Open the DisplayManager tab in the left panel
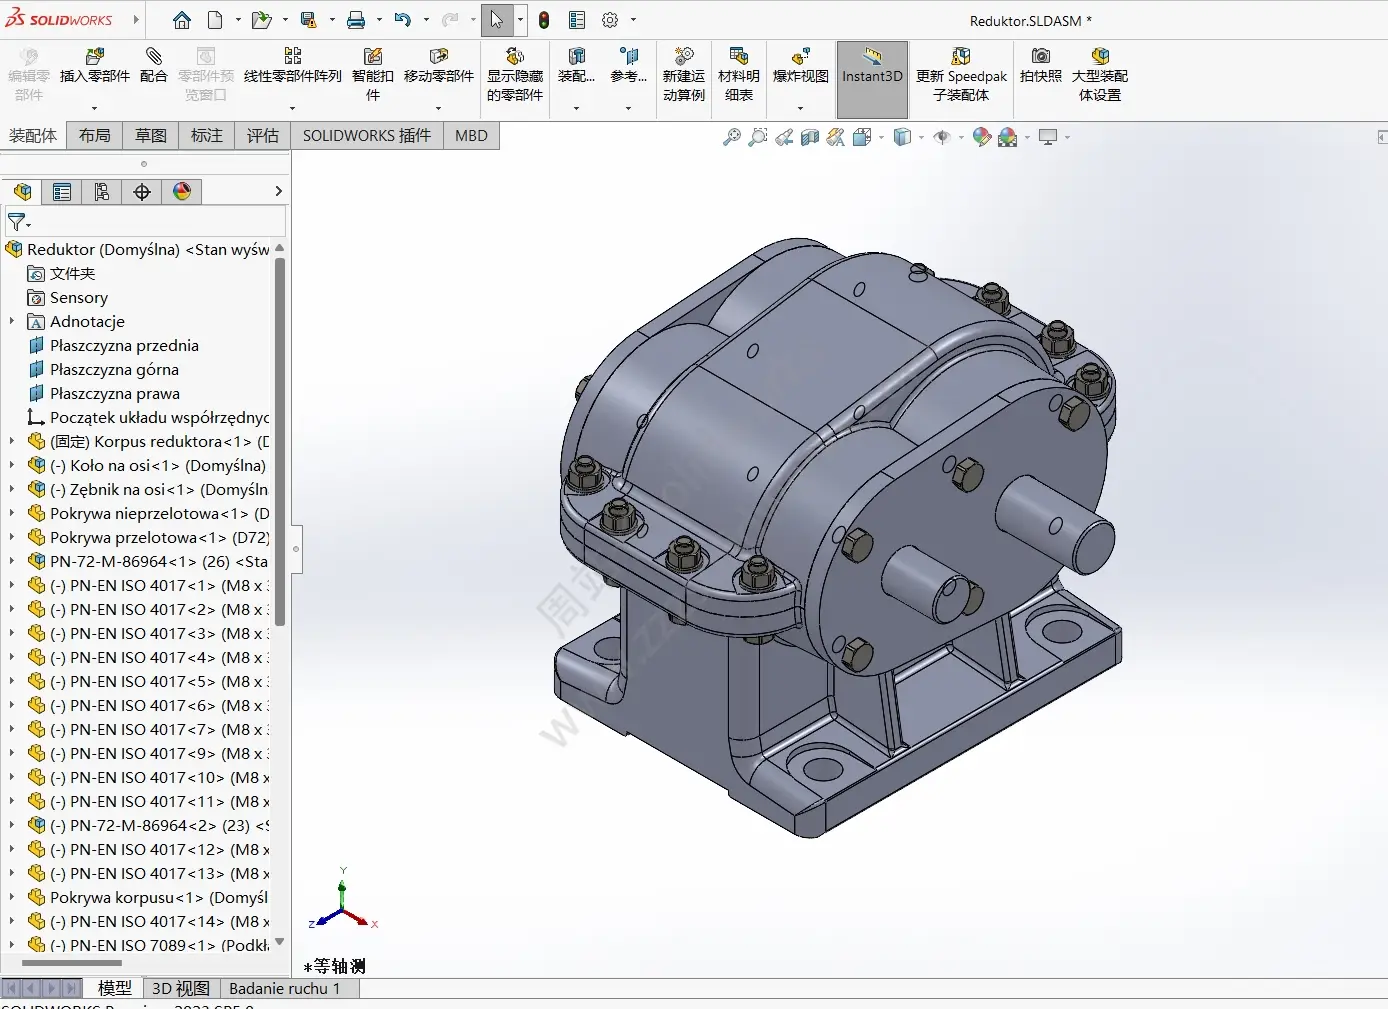This screenshot has height=1009, width=1388. (x=182, y=191)
